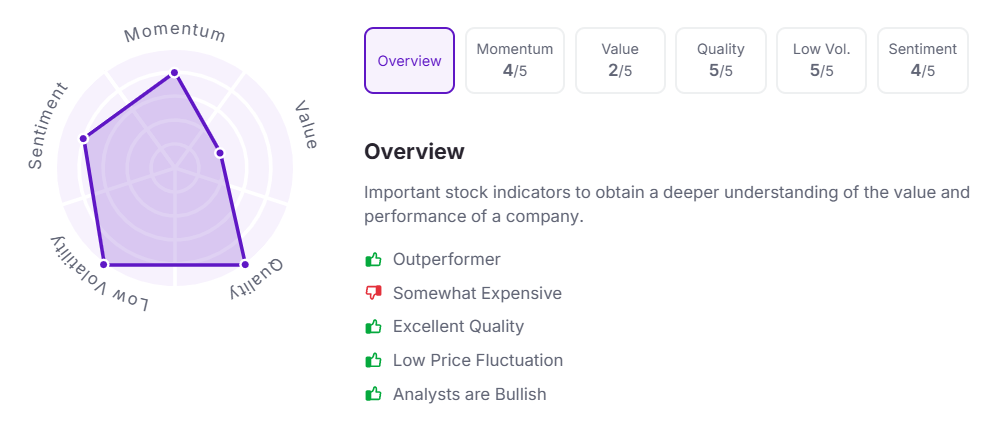Click the Outperformer label
Screen dimensions: 987x441
446,260
